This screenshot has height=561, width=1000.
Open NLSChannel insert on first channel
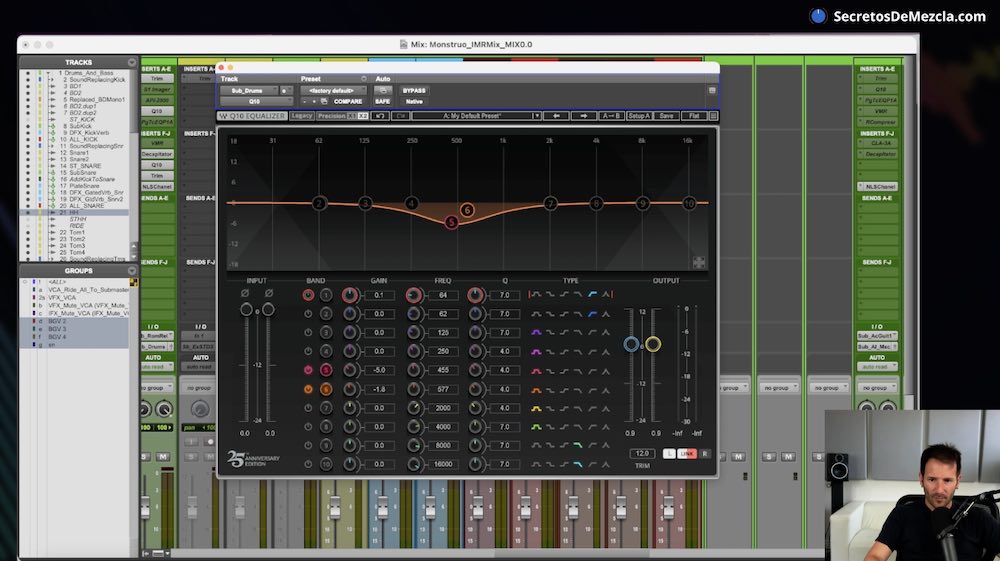tap(158, 187)
